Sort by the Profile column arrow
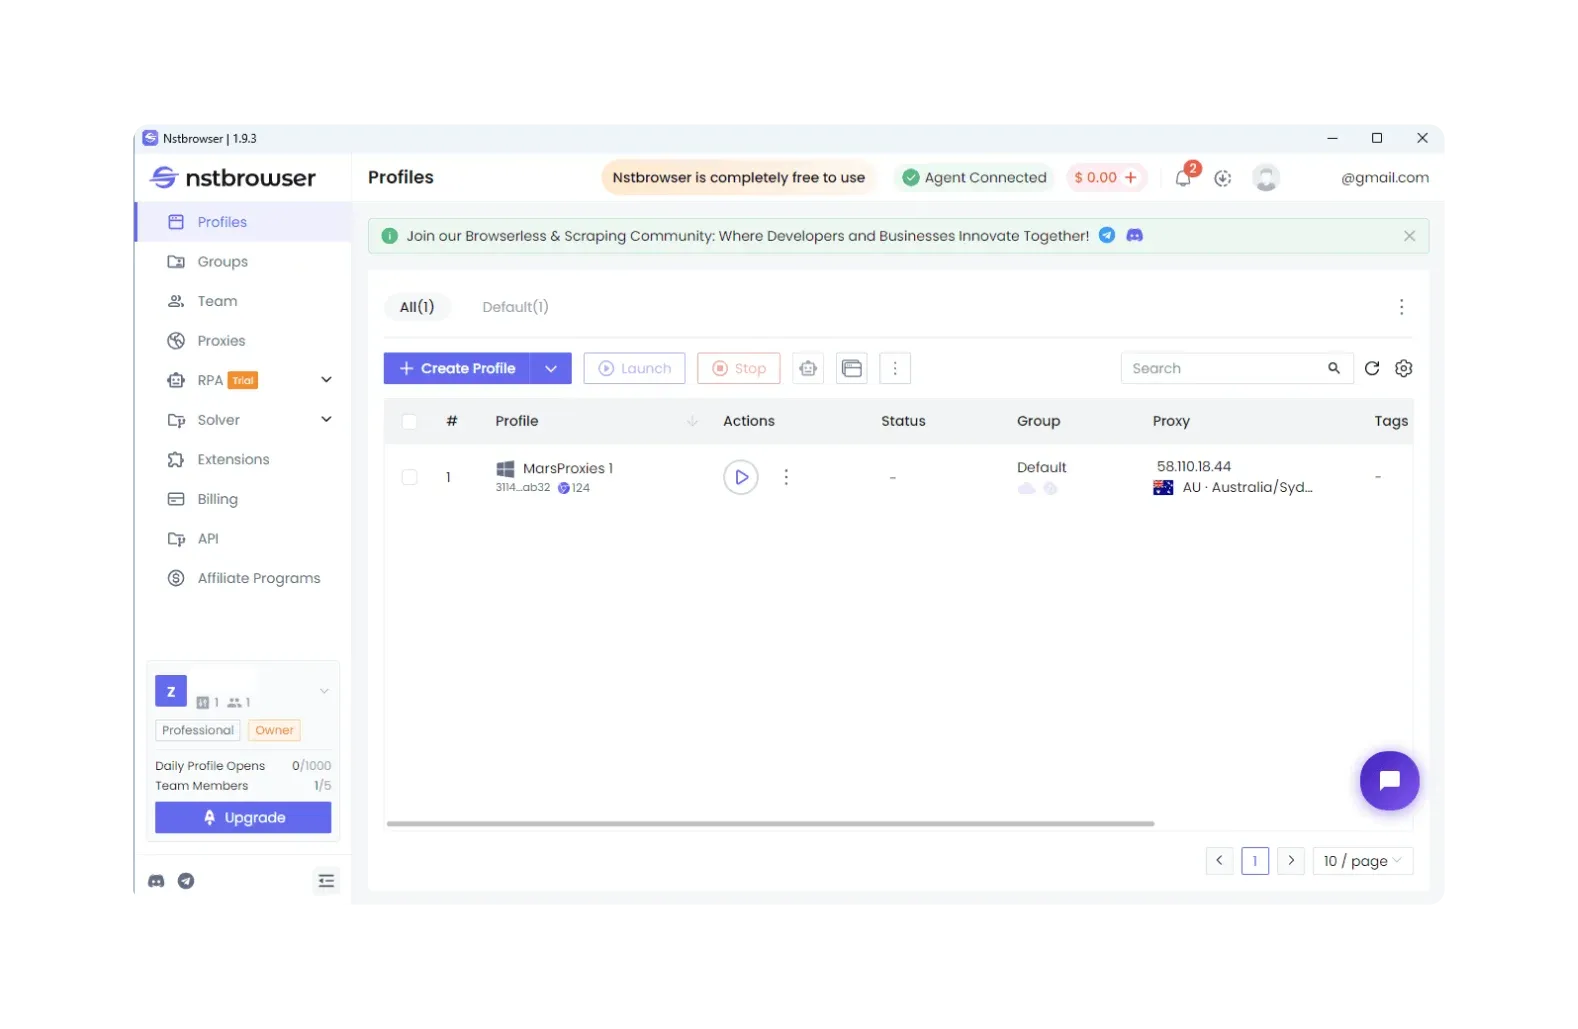 click(x=692, y=421)
